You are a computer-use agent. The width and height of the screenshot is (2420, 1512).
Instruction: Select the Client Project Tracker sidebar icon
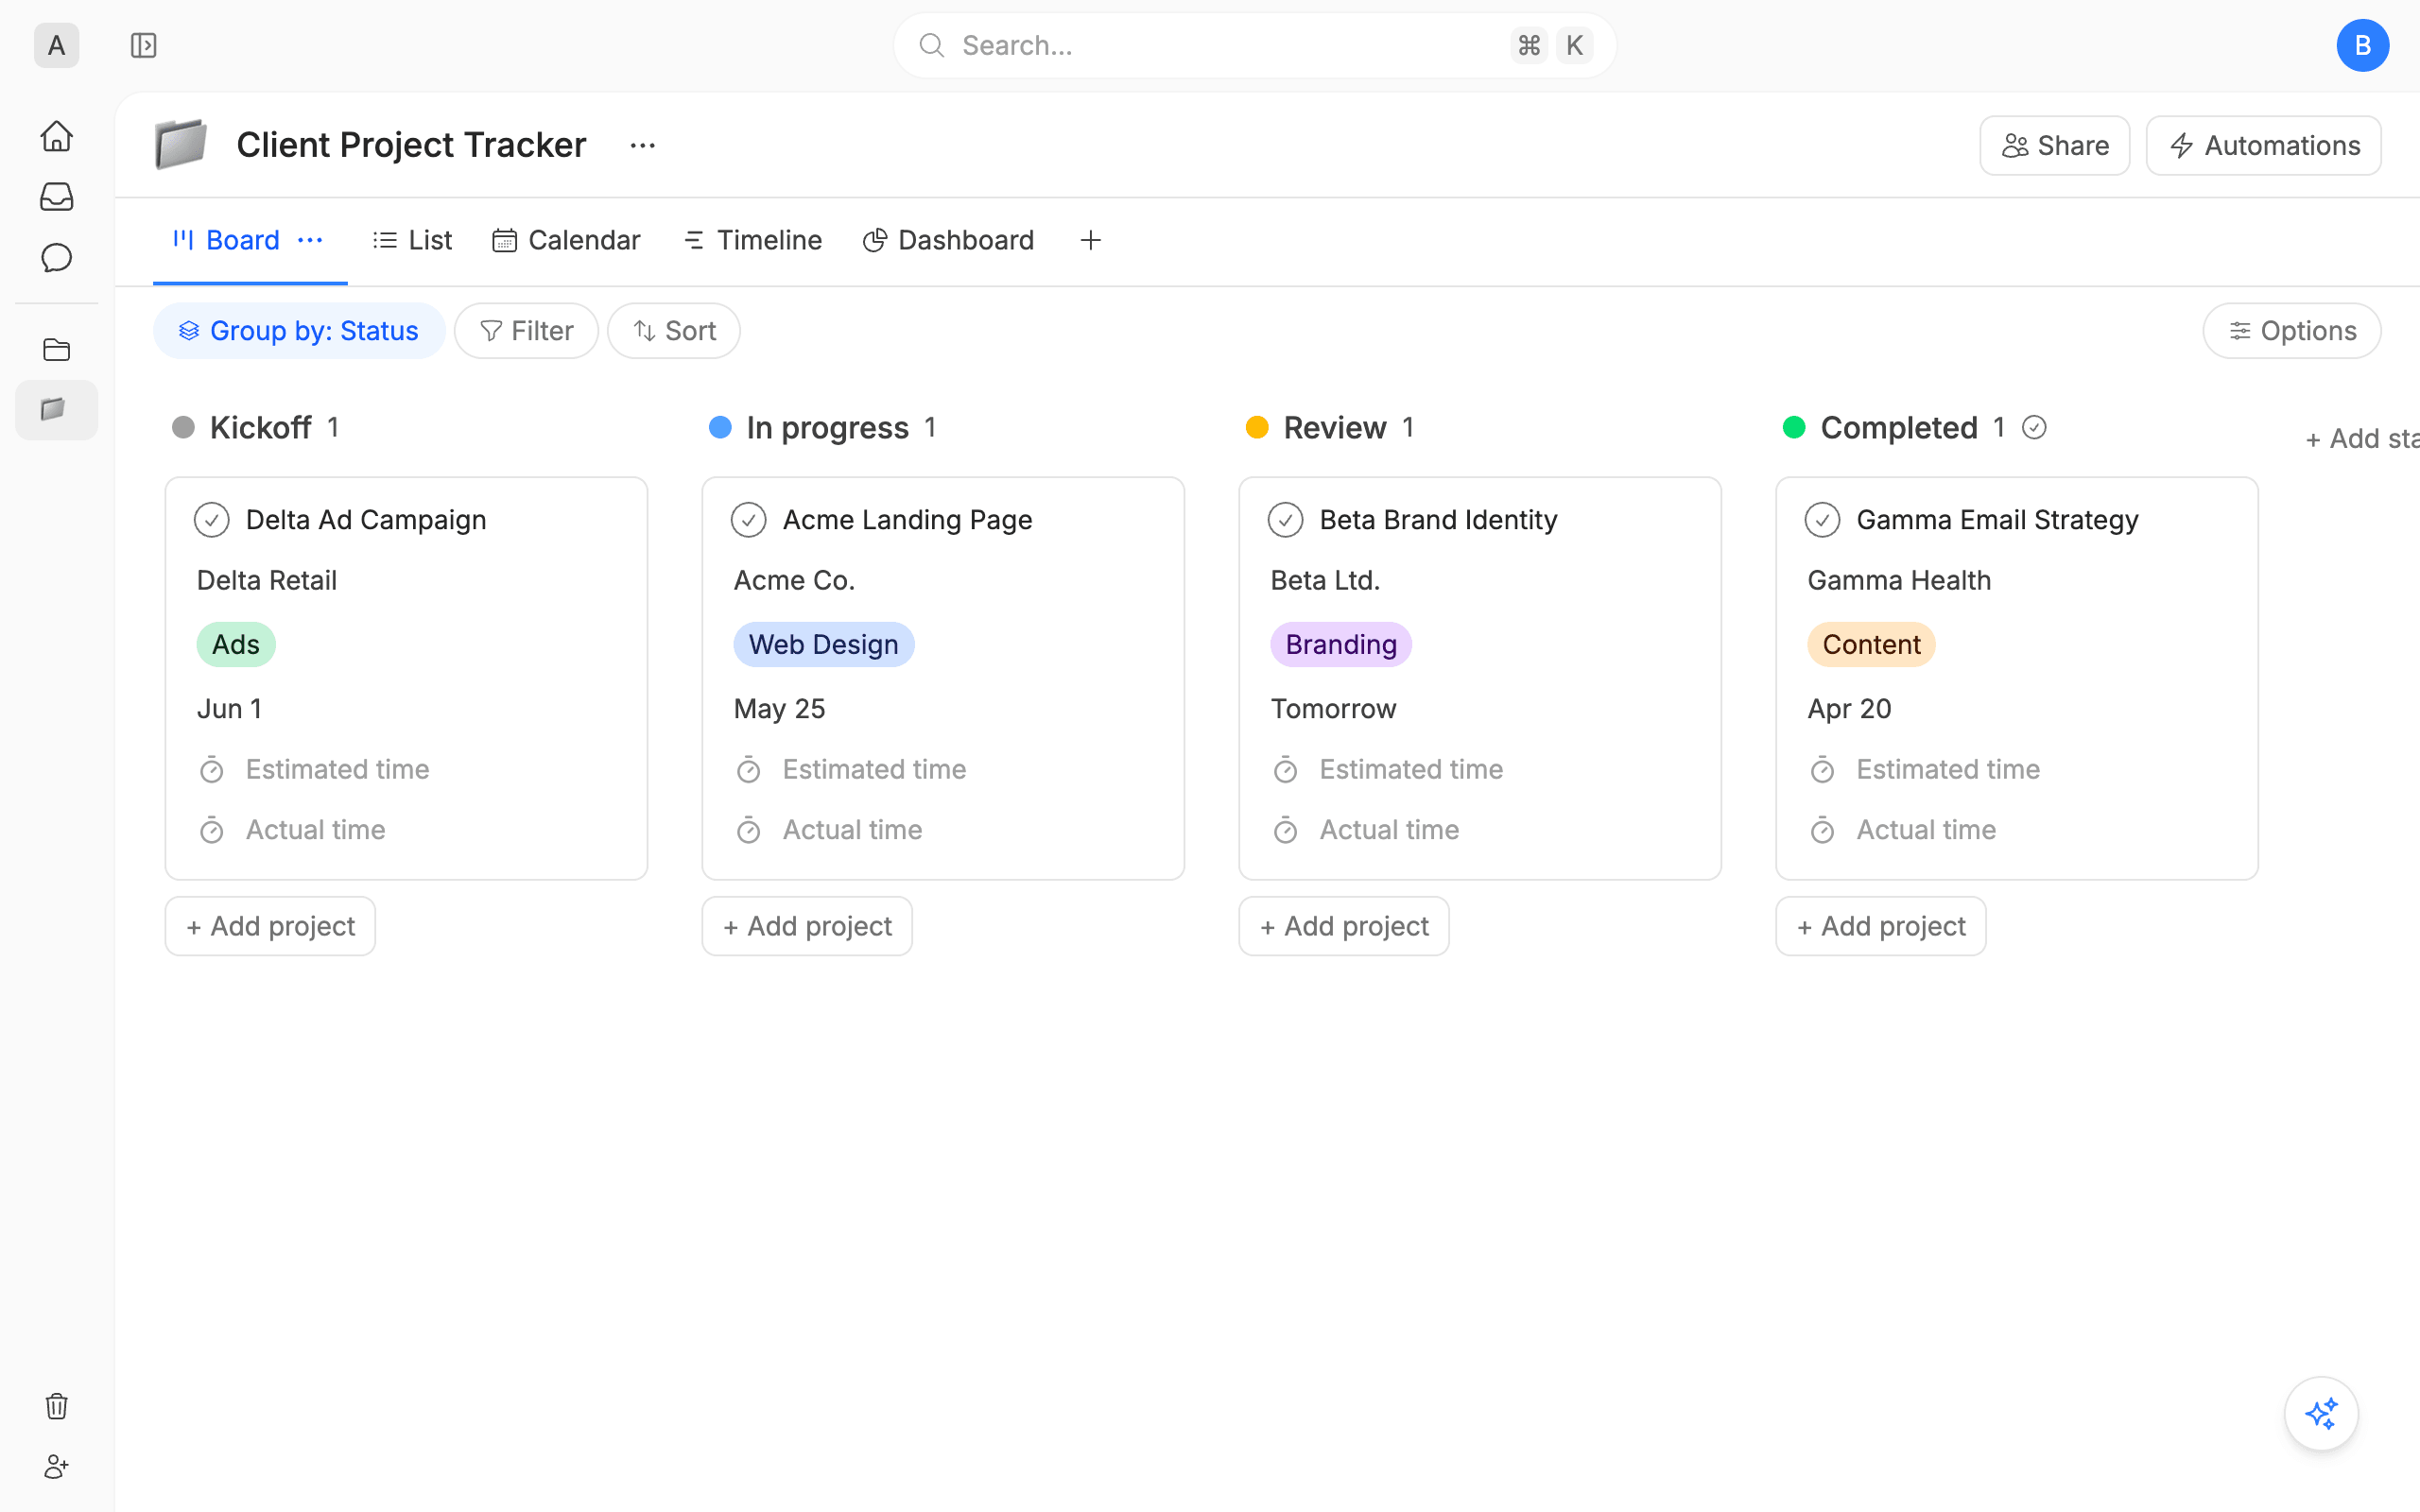click(57, 410)
